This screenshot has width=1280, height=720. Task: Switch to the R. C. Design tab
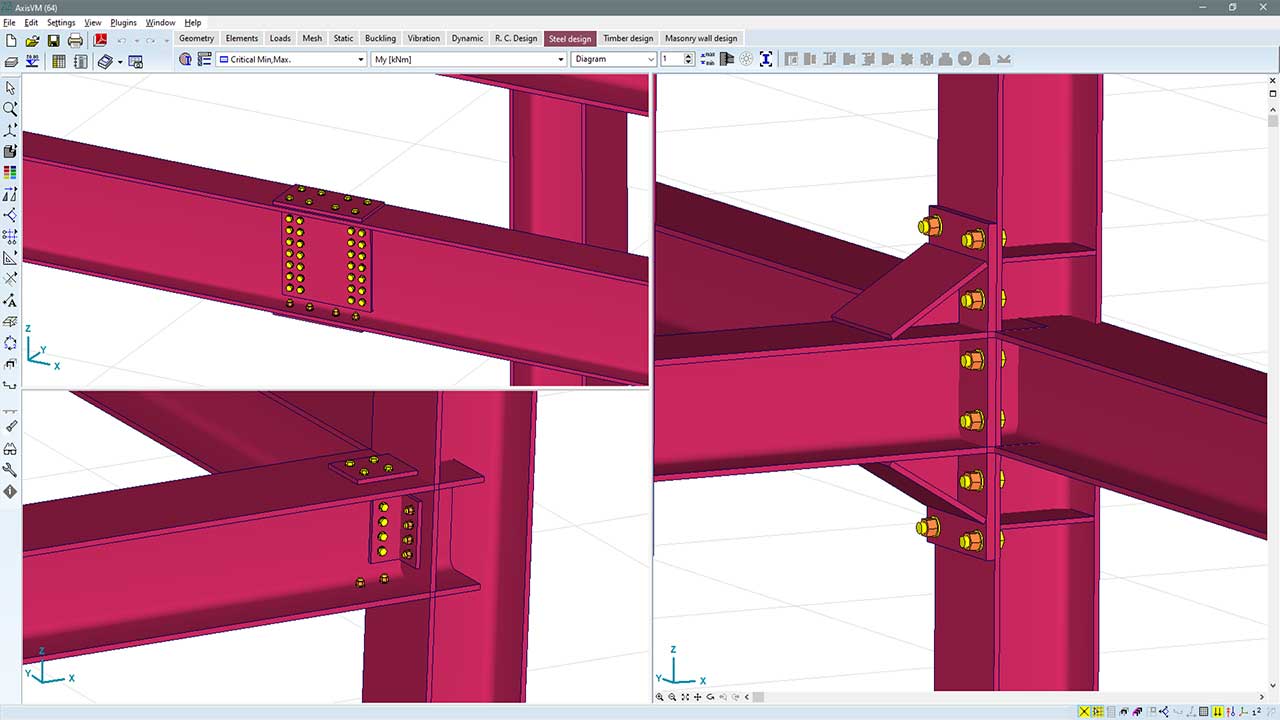coord(516,38)
